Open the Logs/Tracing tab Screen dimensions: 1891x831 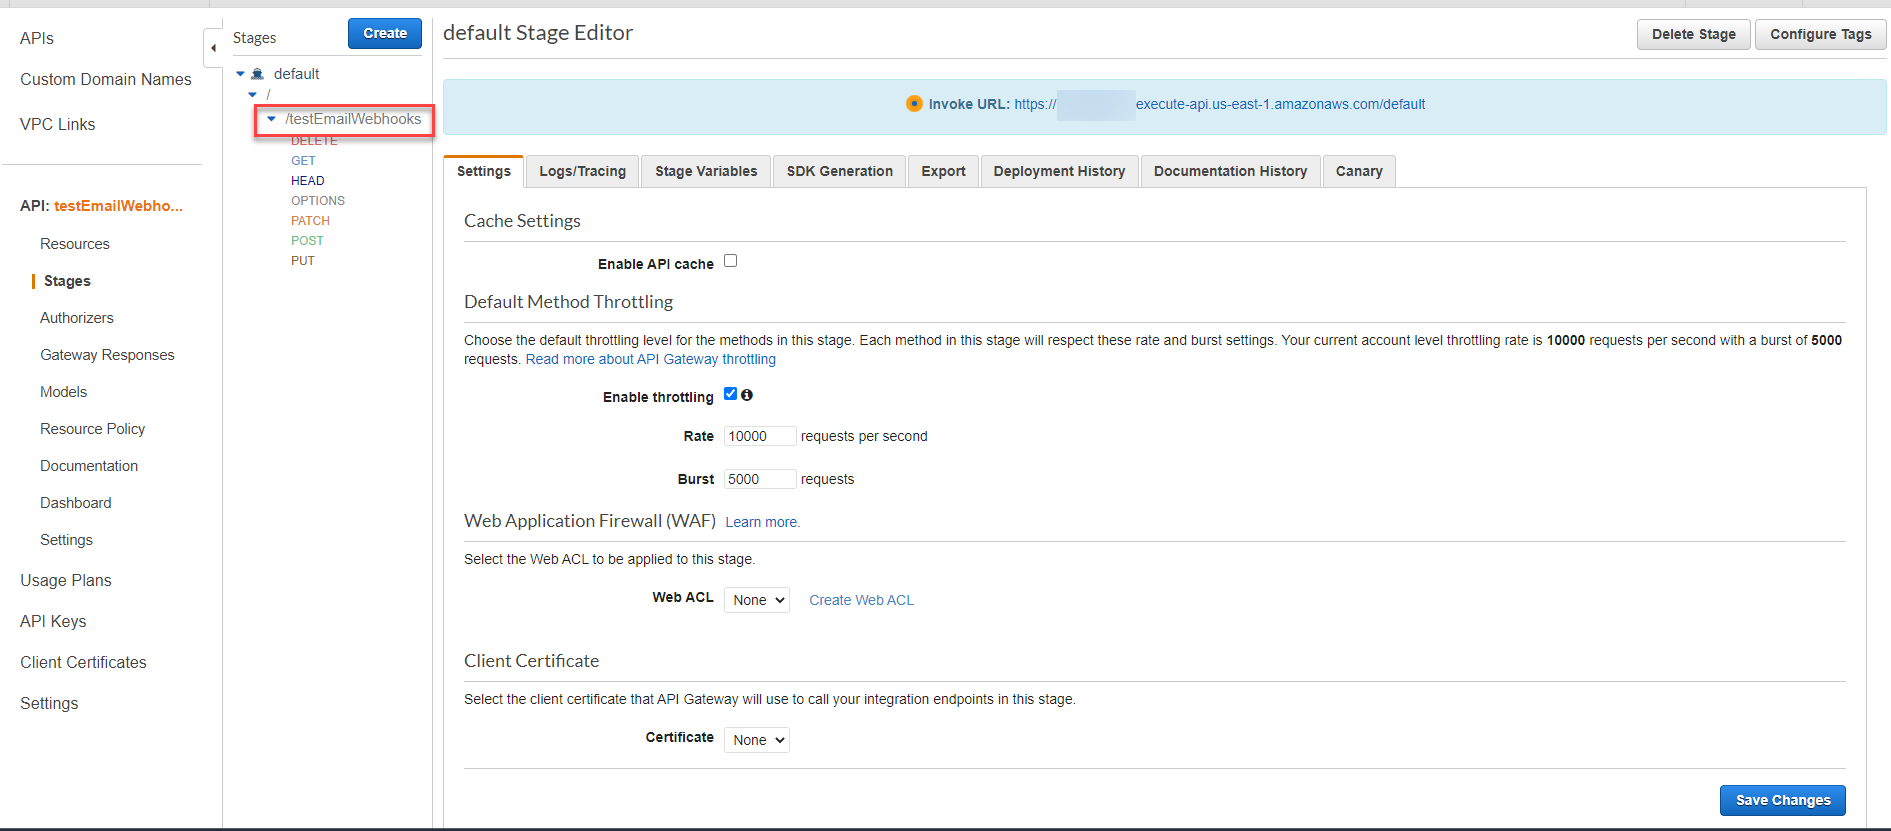(x=583, y=171)
